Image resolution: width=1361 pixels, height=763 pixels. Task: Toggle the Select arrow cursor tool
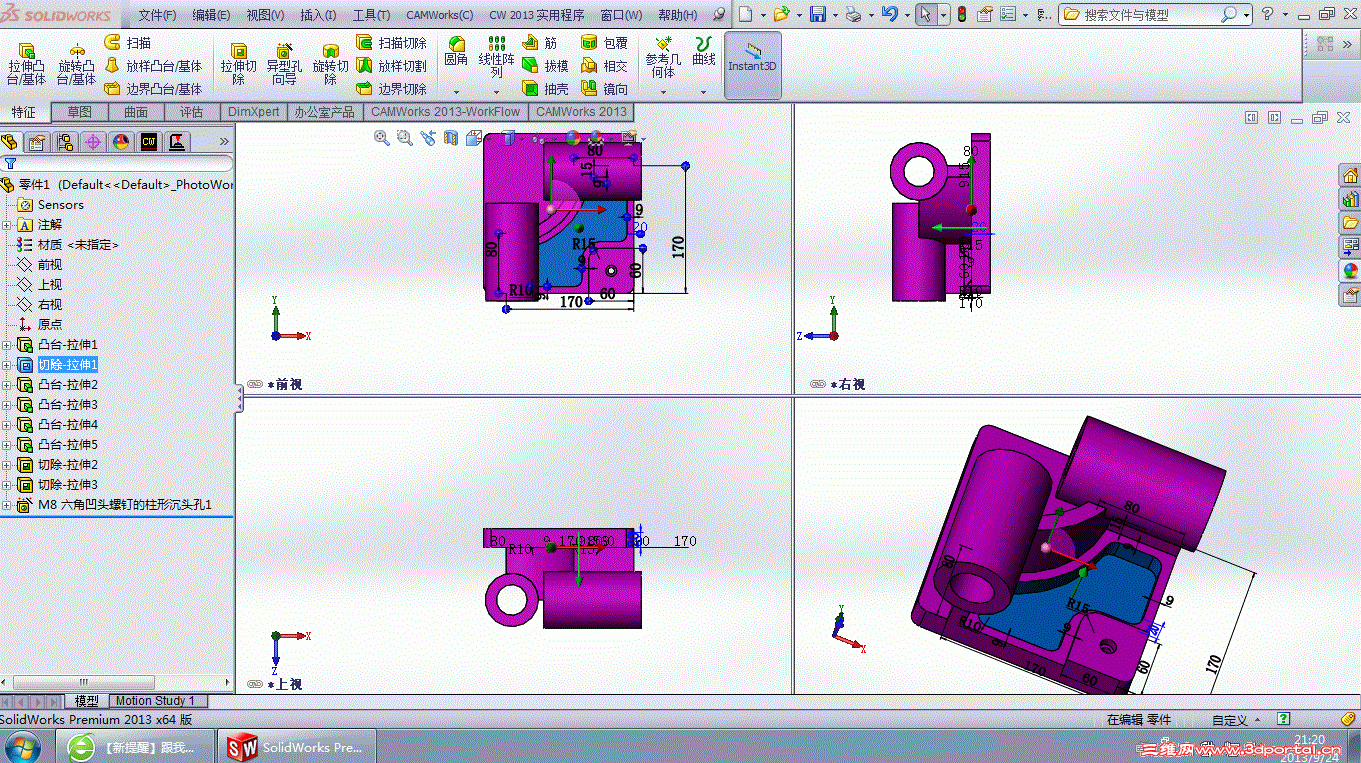pos(925,14)
